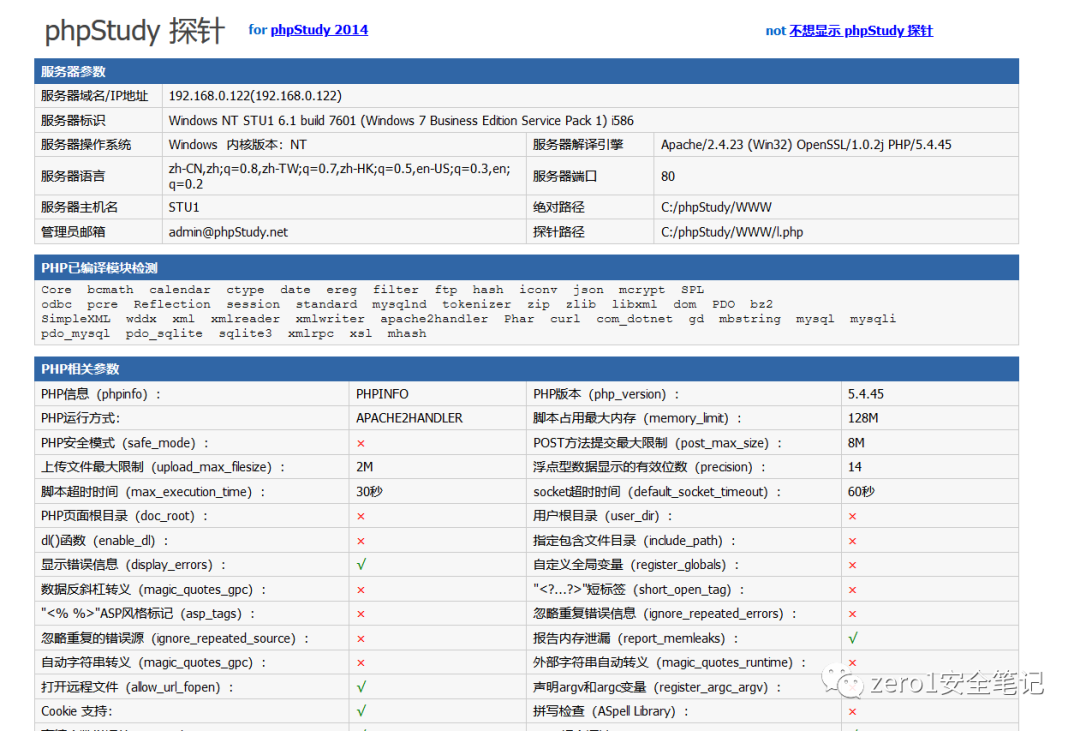Click the user_dir cross mark

[853, 517]
